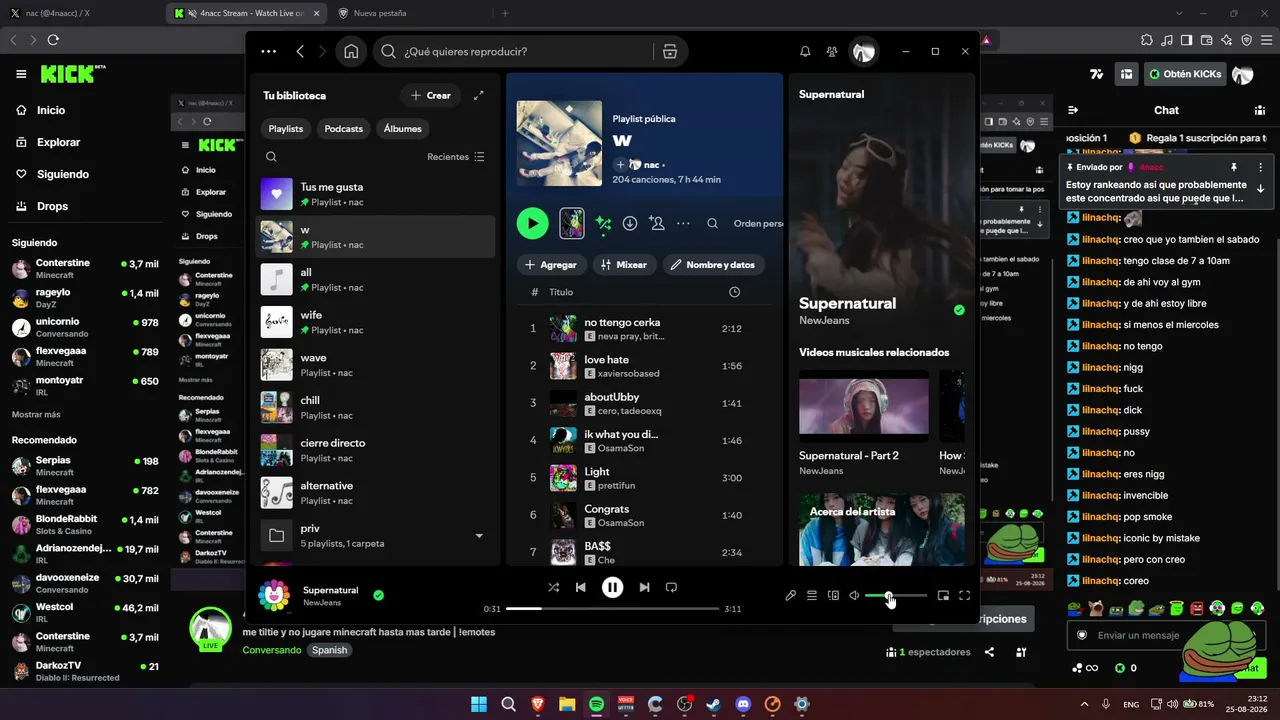Open Discord from the Windows taskbar

[x=743, y=704]
